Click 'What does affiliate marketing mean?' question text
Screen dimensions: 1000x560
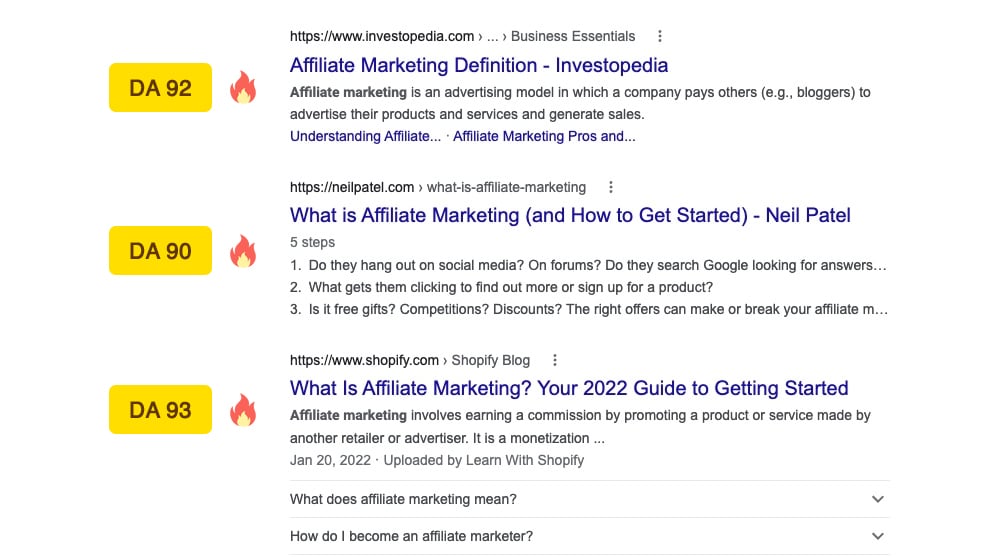coord(403,499)
